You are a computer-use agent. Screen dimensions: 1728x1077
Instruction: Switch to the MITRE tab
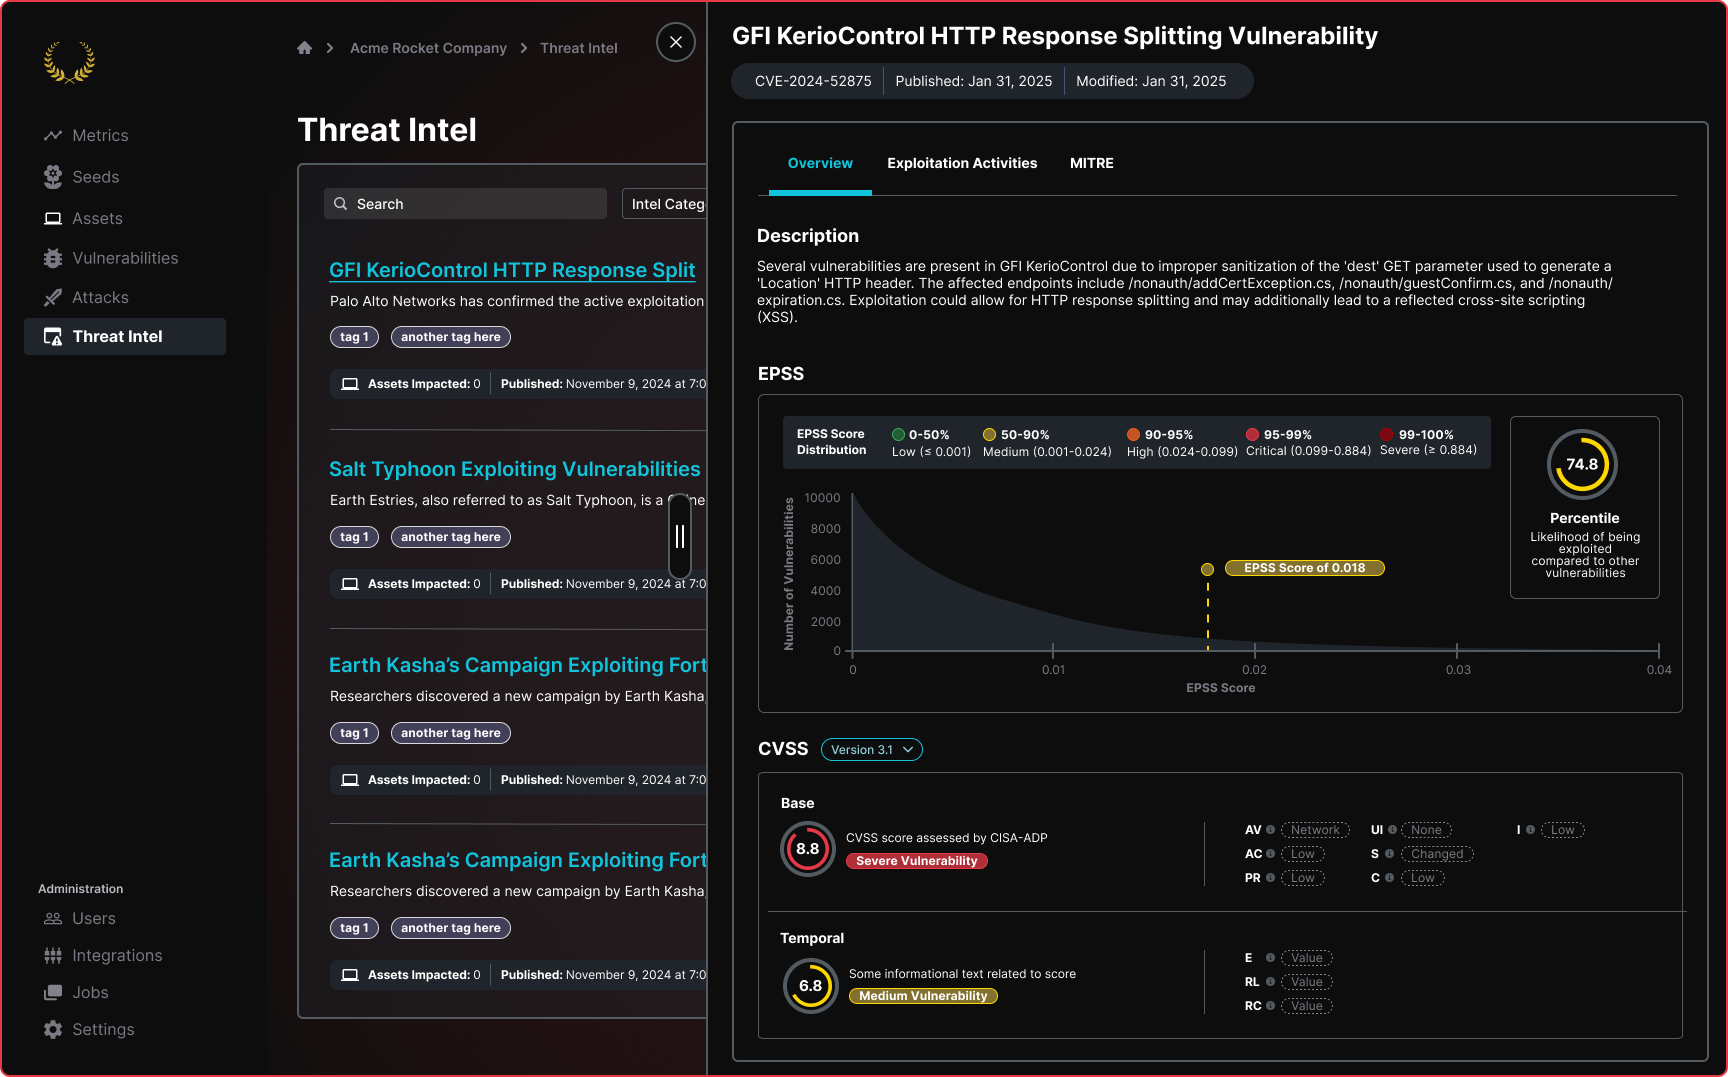[x=1091, y=163]
